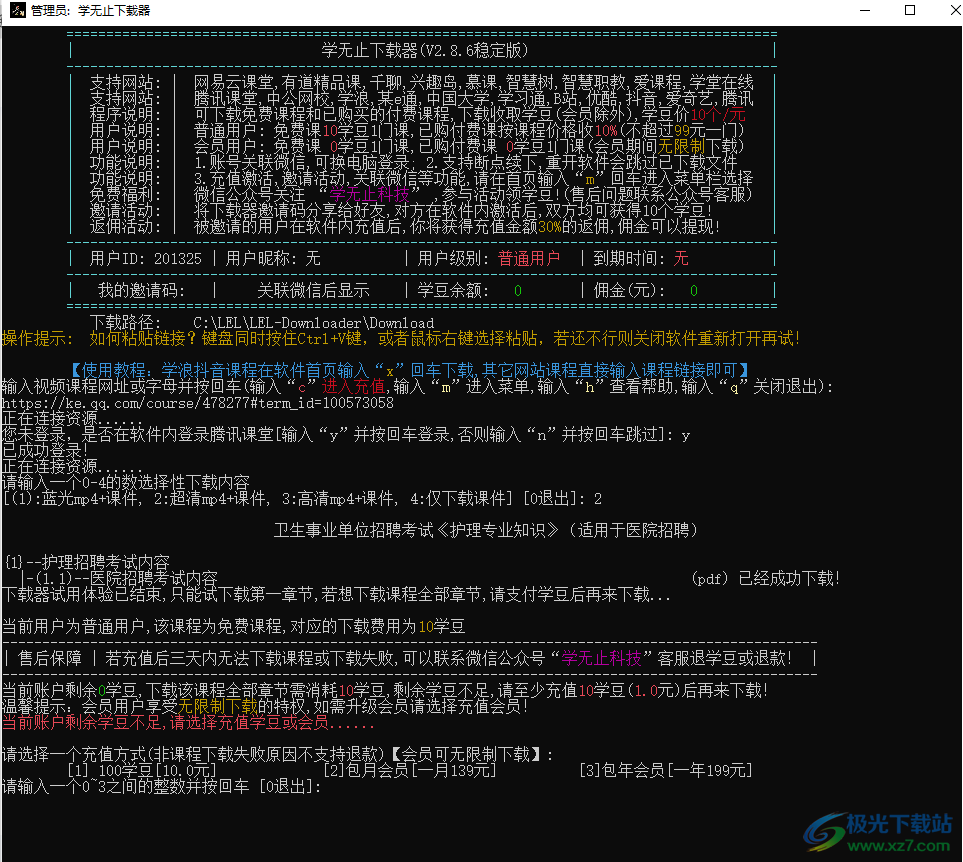This screenshot has width=963, height=862.
Task: Click the user level text 普通用户
Action: tap(529, 258)
